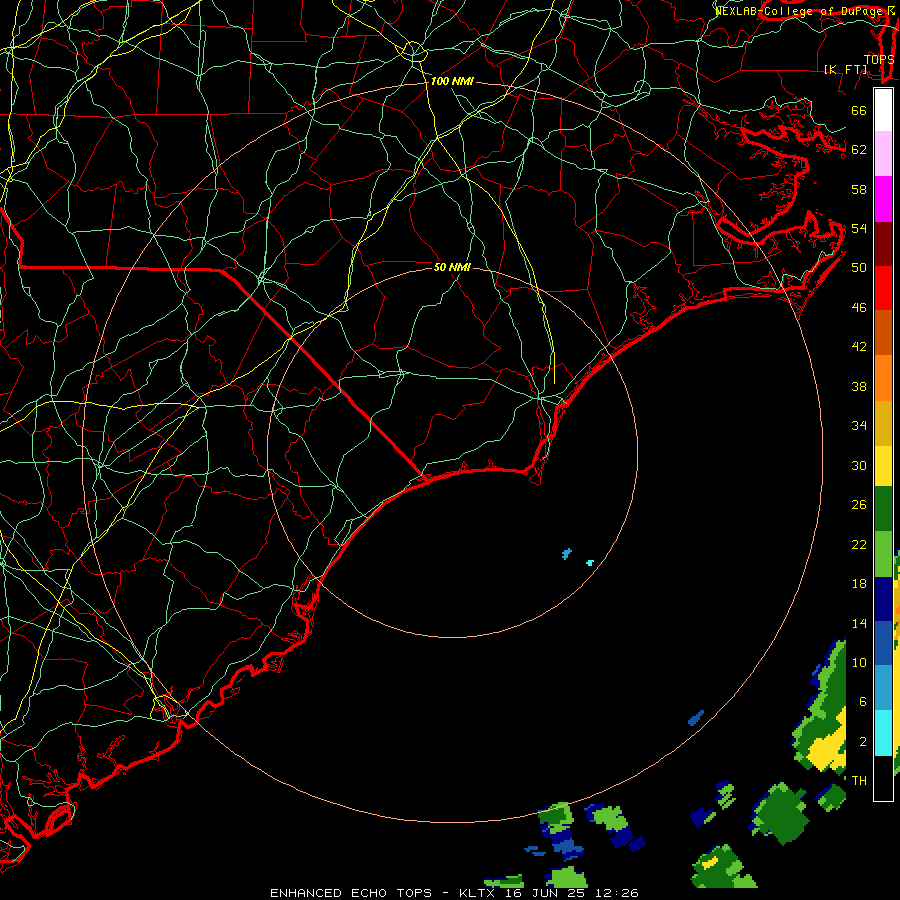Click the '54' legend value

(x=859, y=228)
